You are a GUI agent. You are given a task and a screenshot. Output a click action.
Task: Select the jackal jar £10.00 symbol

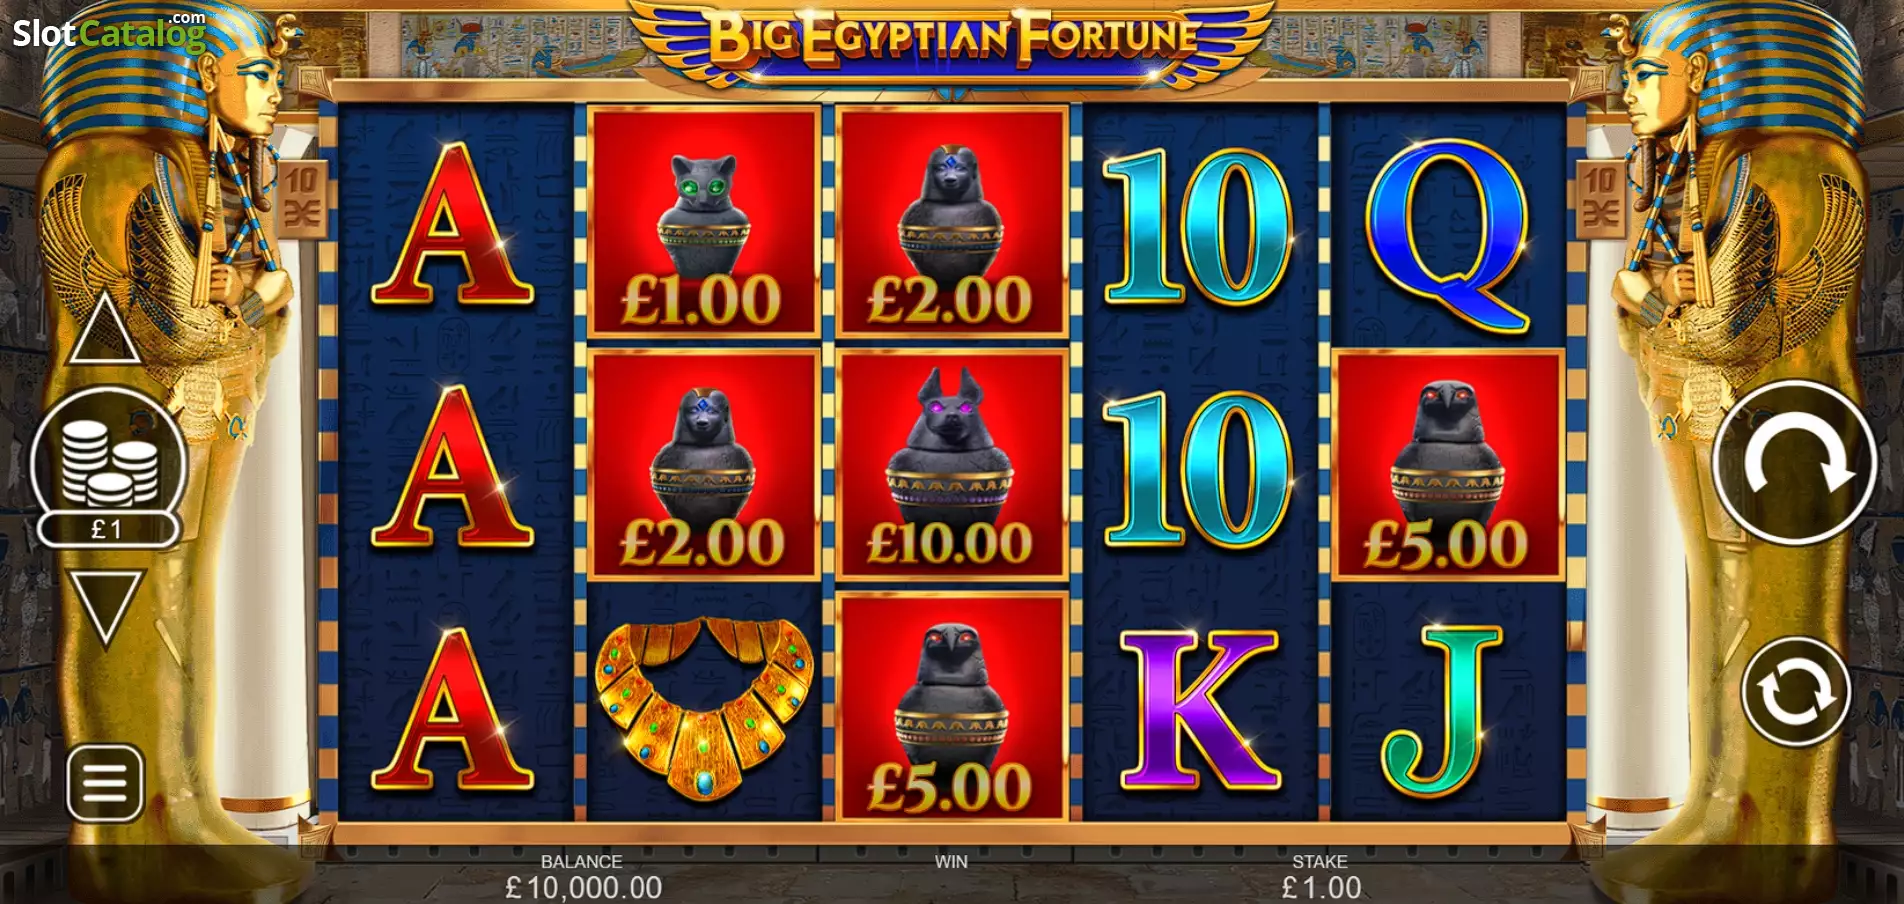(950, 465)
